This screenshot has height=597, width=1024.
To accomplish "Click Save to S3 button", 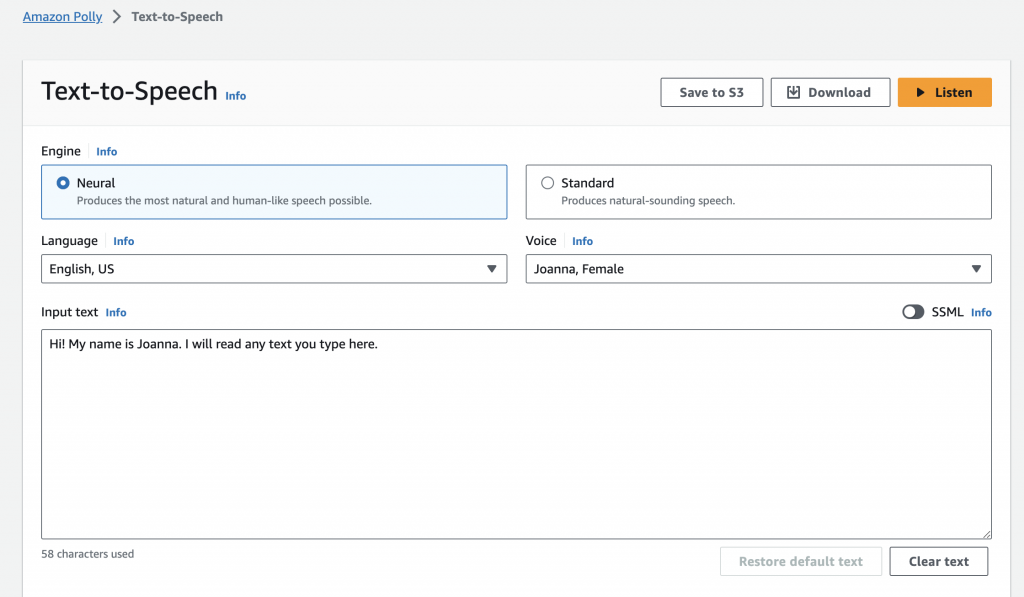I will [711, 92].
